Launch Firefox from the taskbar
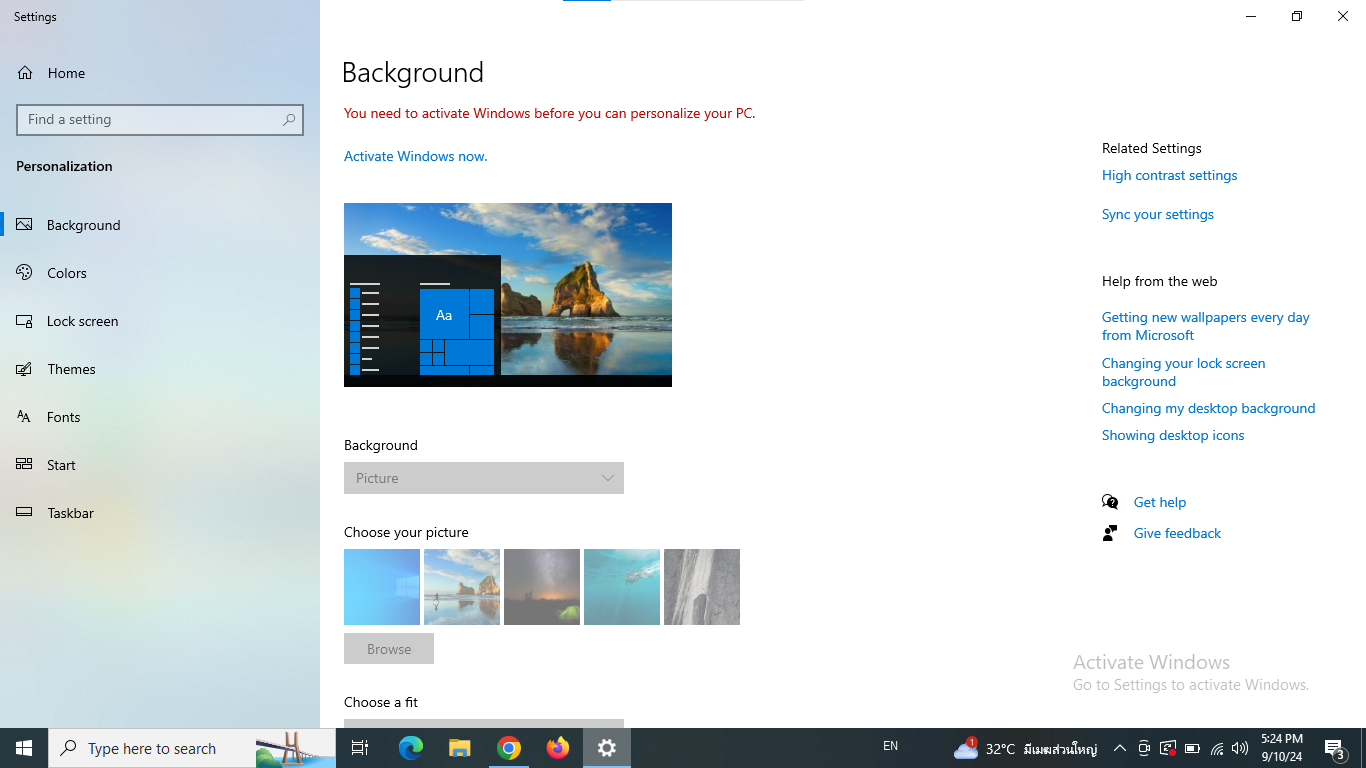1366x768 pixels. (558, 748)
